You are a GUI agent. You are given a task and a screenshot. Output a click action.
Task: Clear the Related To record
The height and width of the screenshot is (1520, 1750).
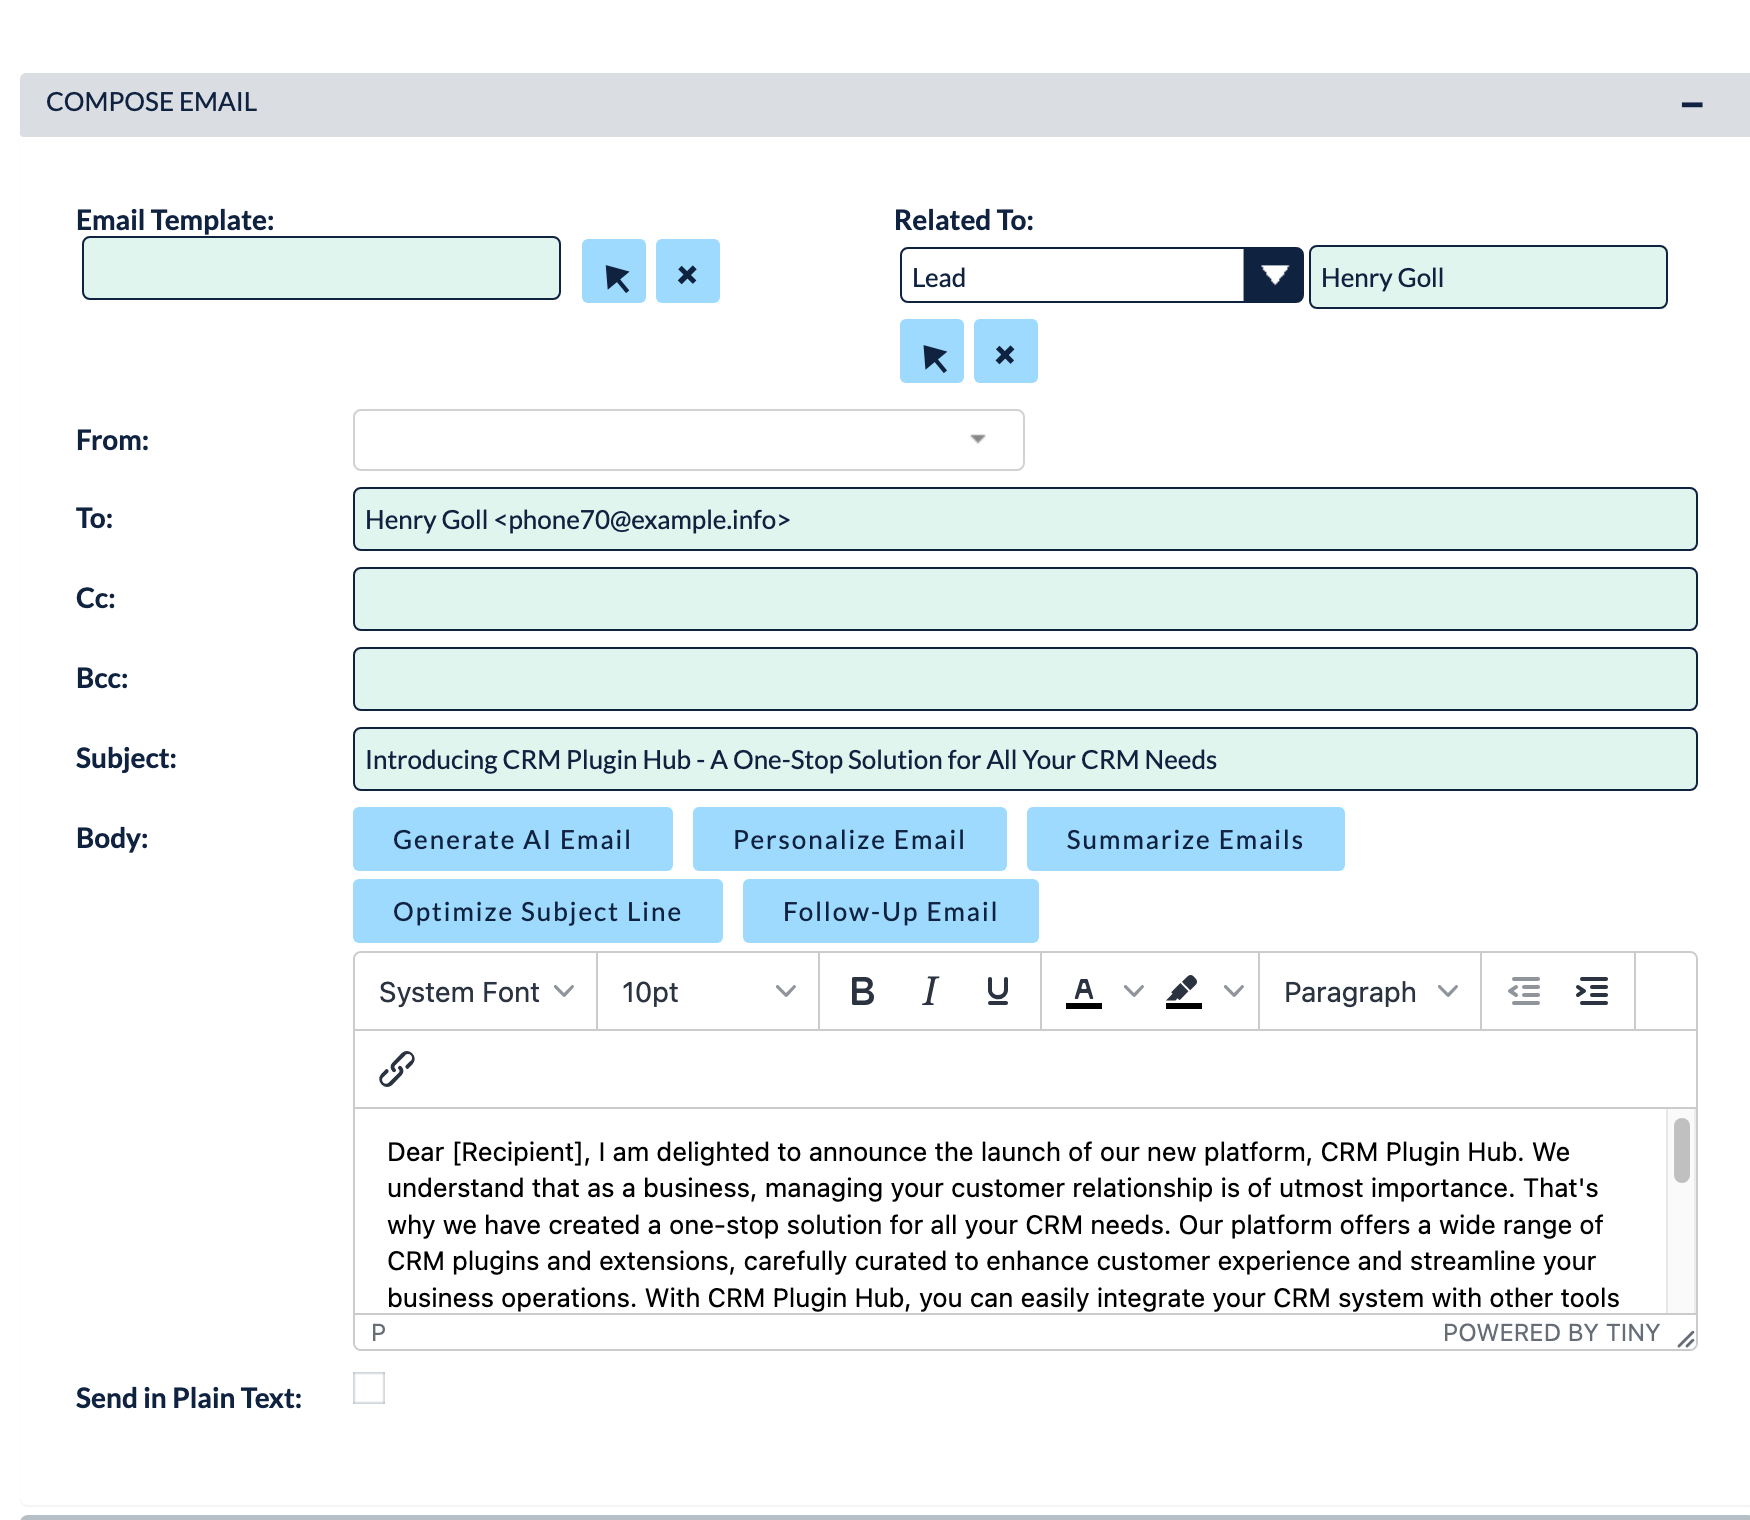click(1006, 351)
